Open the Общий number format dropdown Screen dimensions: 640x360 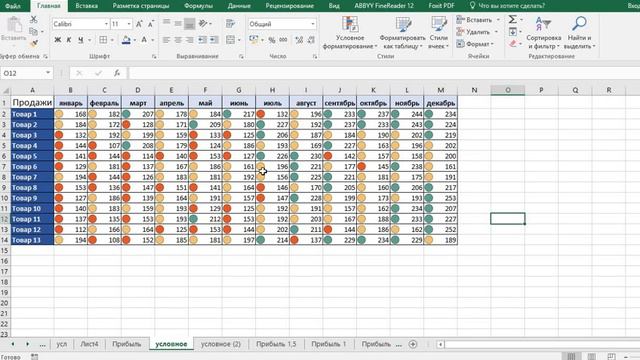pyautogui.click(x=313, y=24)
